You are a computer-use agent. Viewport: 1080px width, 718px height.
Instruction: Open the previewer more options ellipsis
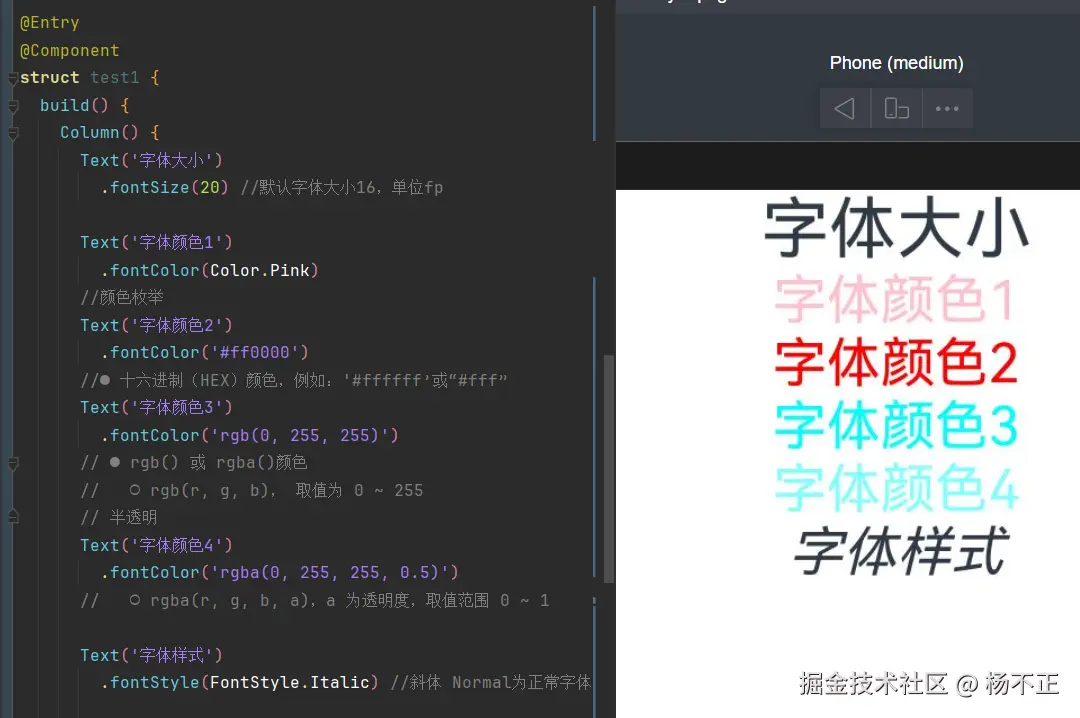click(946, 109)
